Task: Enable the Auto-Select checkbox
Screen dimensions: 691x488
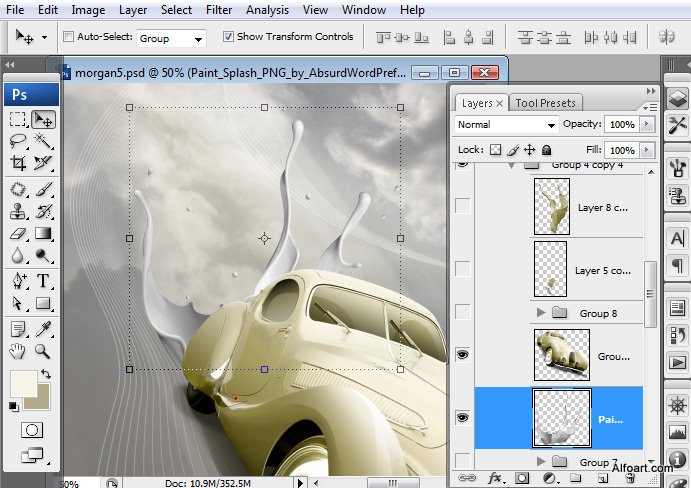Action: coord(68,37)
